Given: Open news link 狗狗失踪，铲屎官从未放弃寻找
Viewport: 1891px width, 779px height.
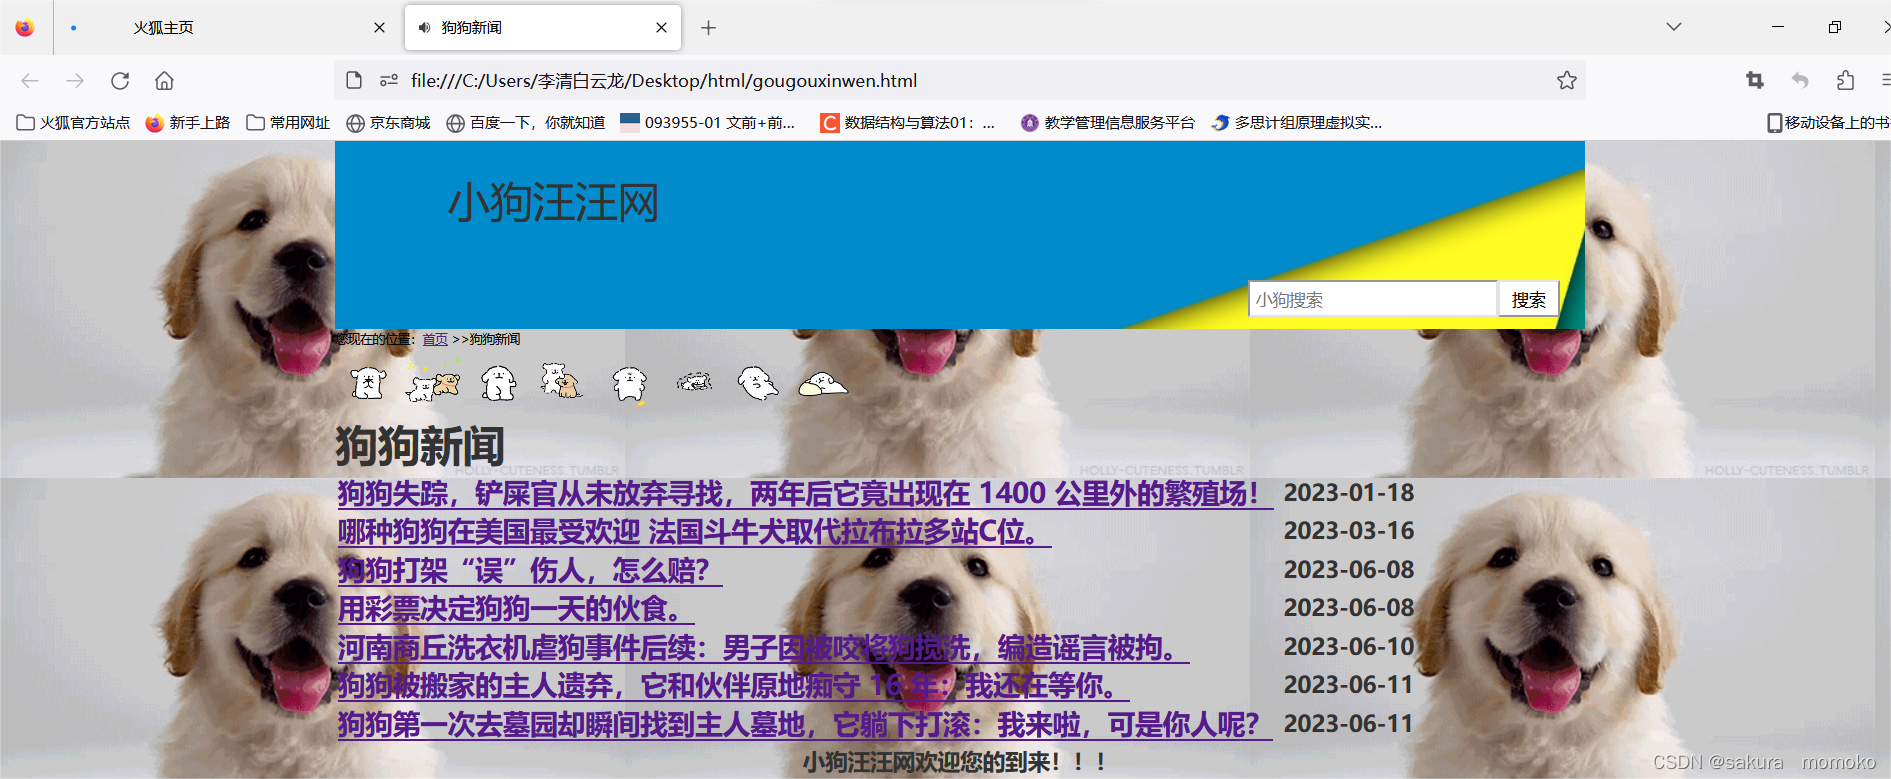Looking at the screenshot, I should click(x=805, y=493).
